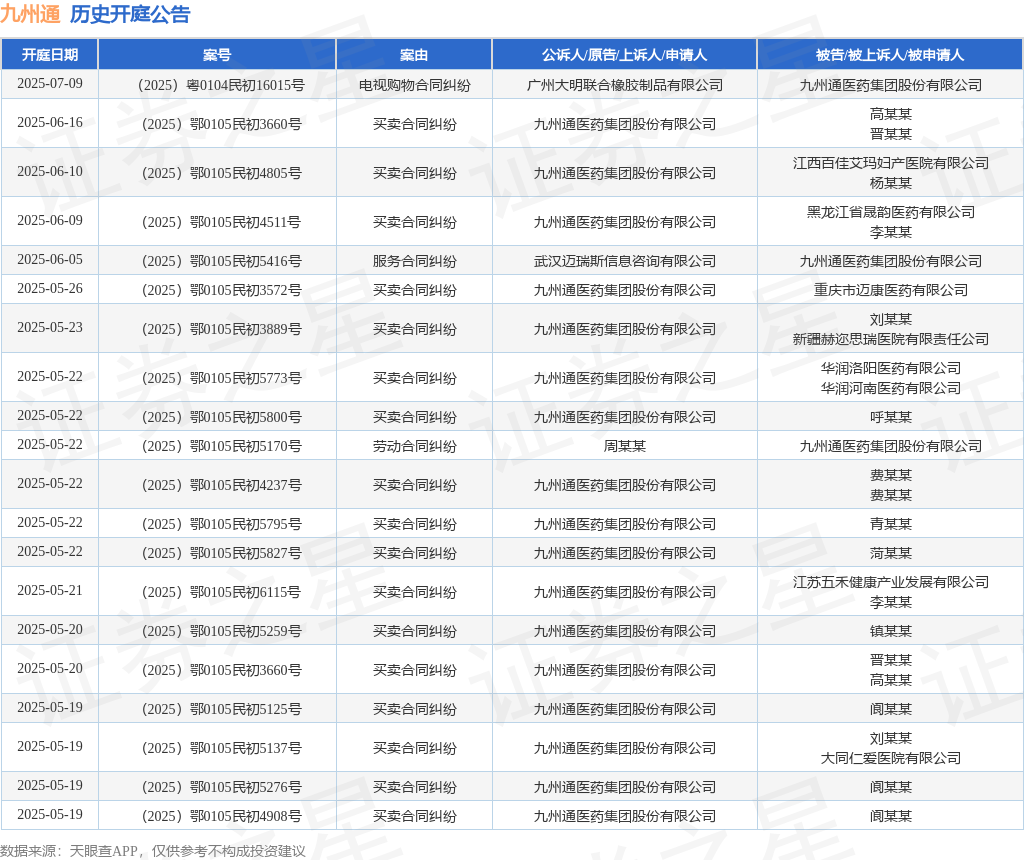The height and width of the screenshot is (860, 1024).
Task: Click 江西百佳艾玛妇产医院有限公司 defendant
Action: pos(891,163)
